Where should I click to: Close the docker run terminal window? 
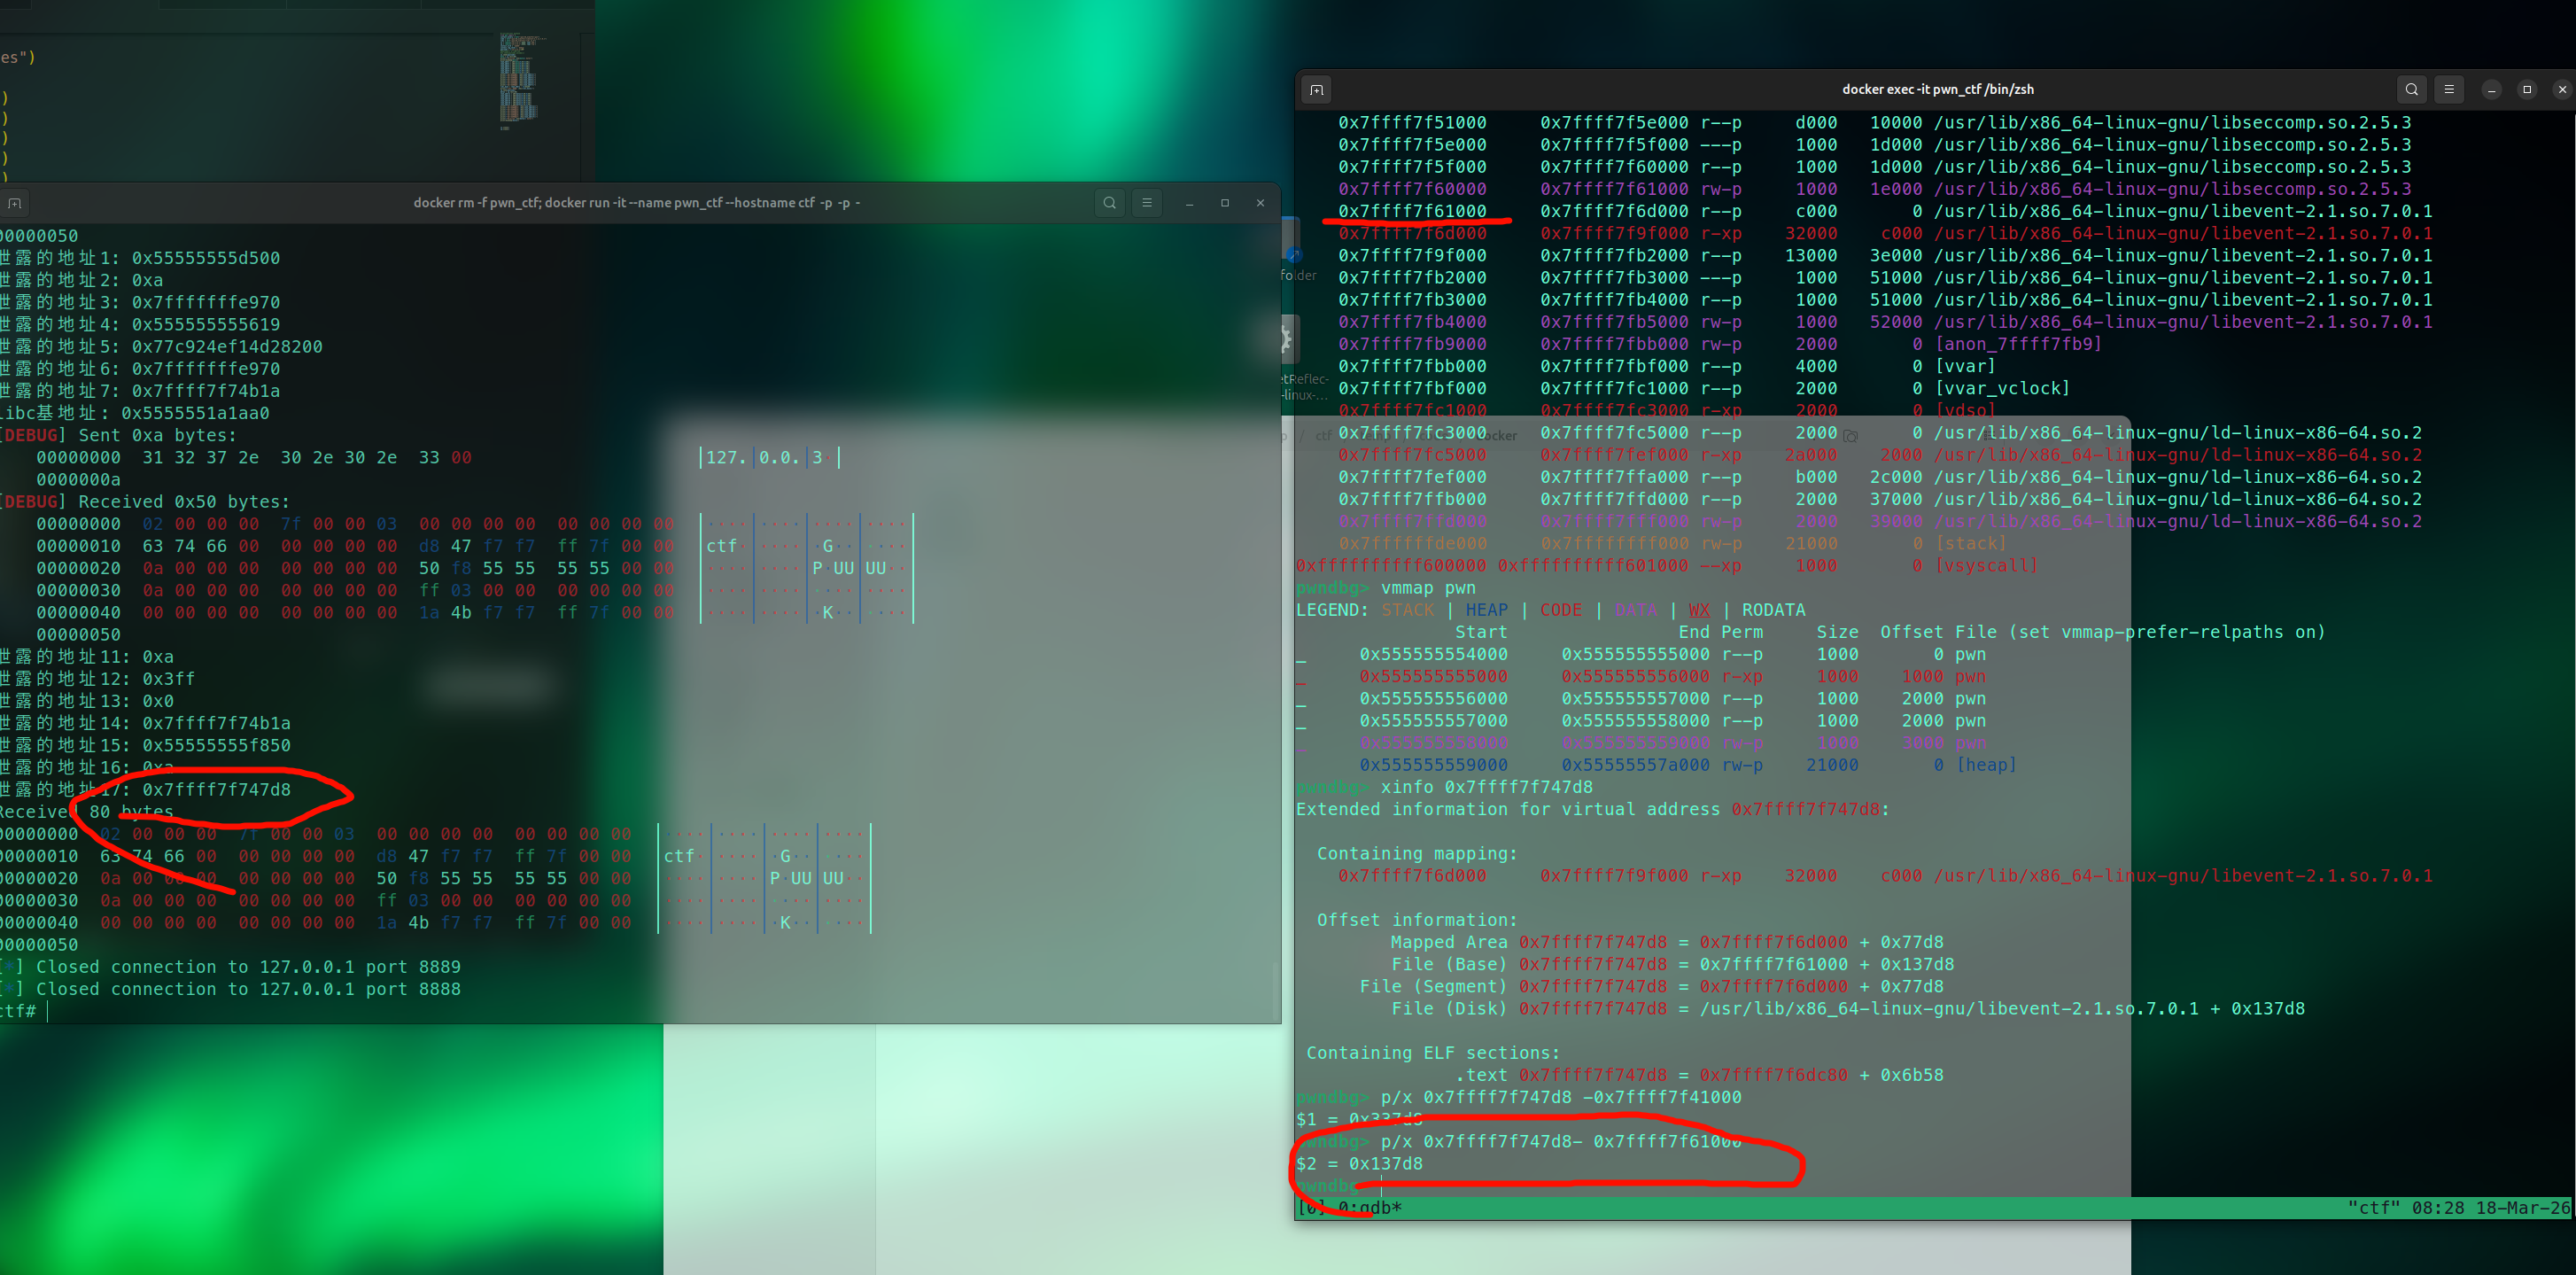[x=1260, y=203]
